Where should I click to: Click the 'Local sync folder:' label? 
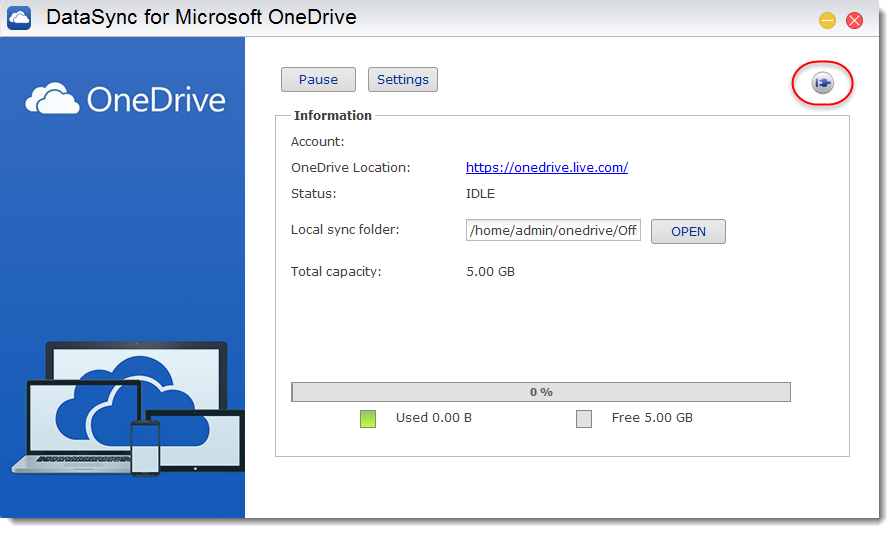tap(345, 230)
